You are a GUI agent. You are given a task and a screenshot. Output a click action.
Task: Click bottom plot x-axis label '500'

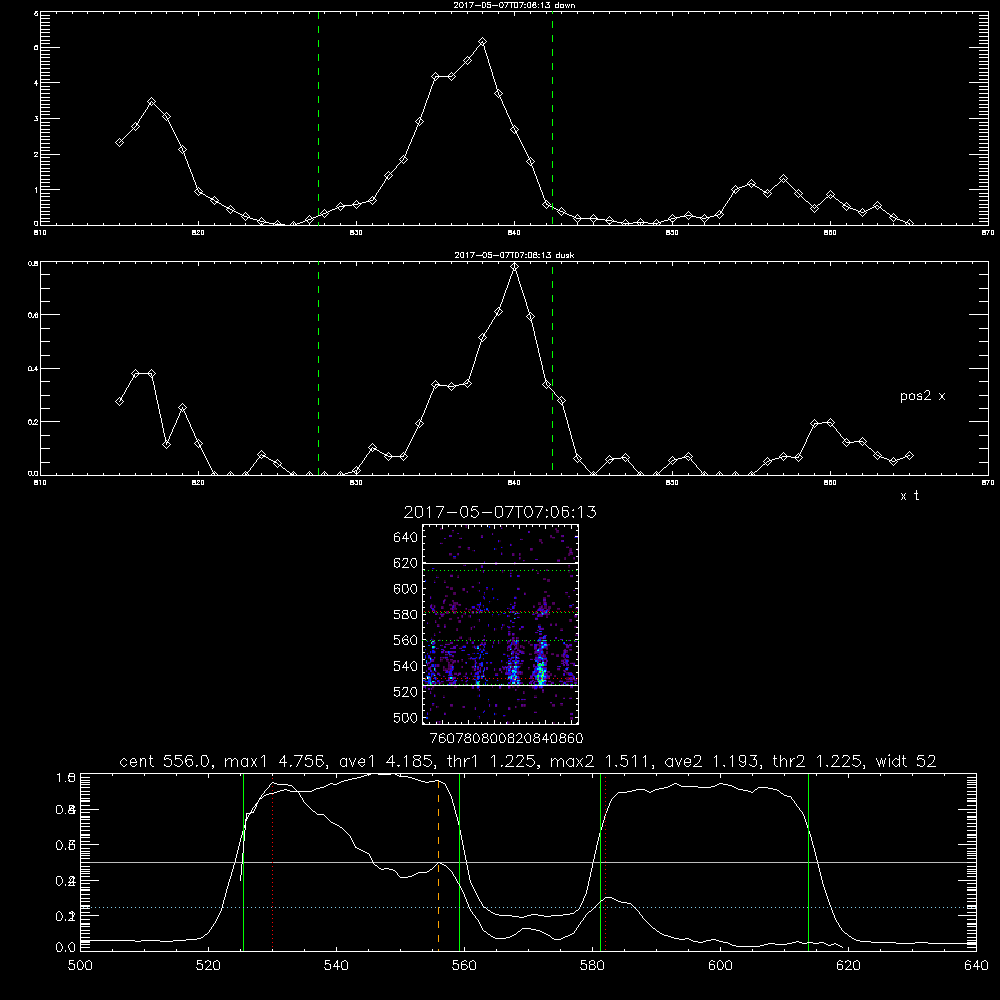[x=80, y=966]
